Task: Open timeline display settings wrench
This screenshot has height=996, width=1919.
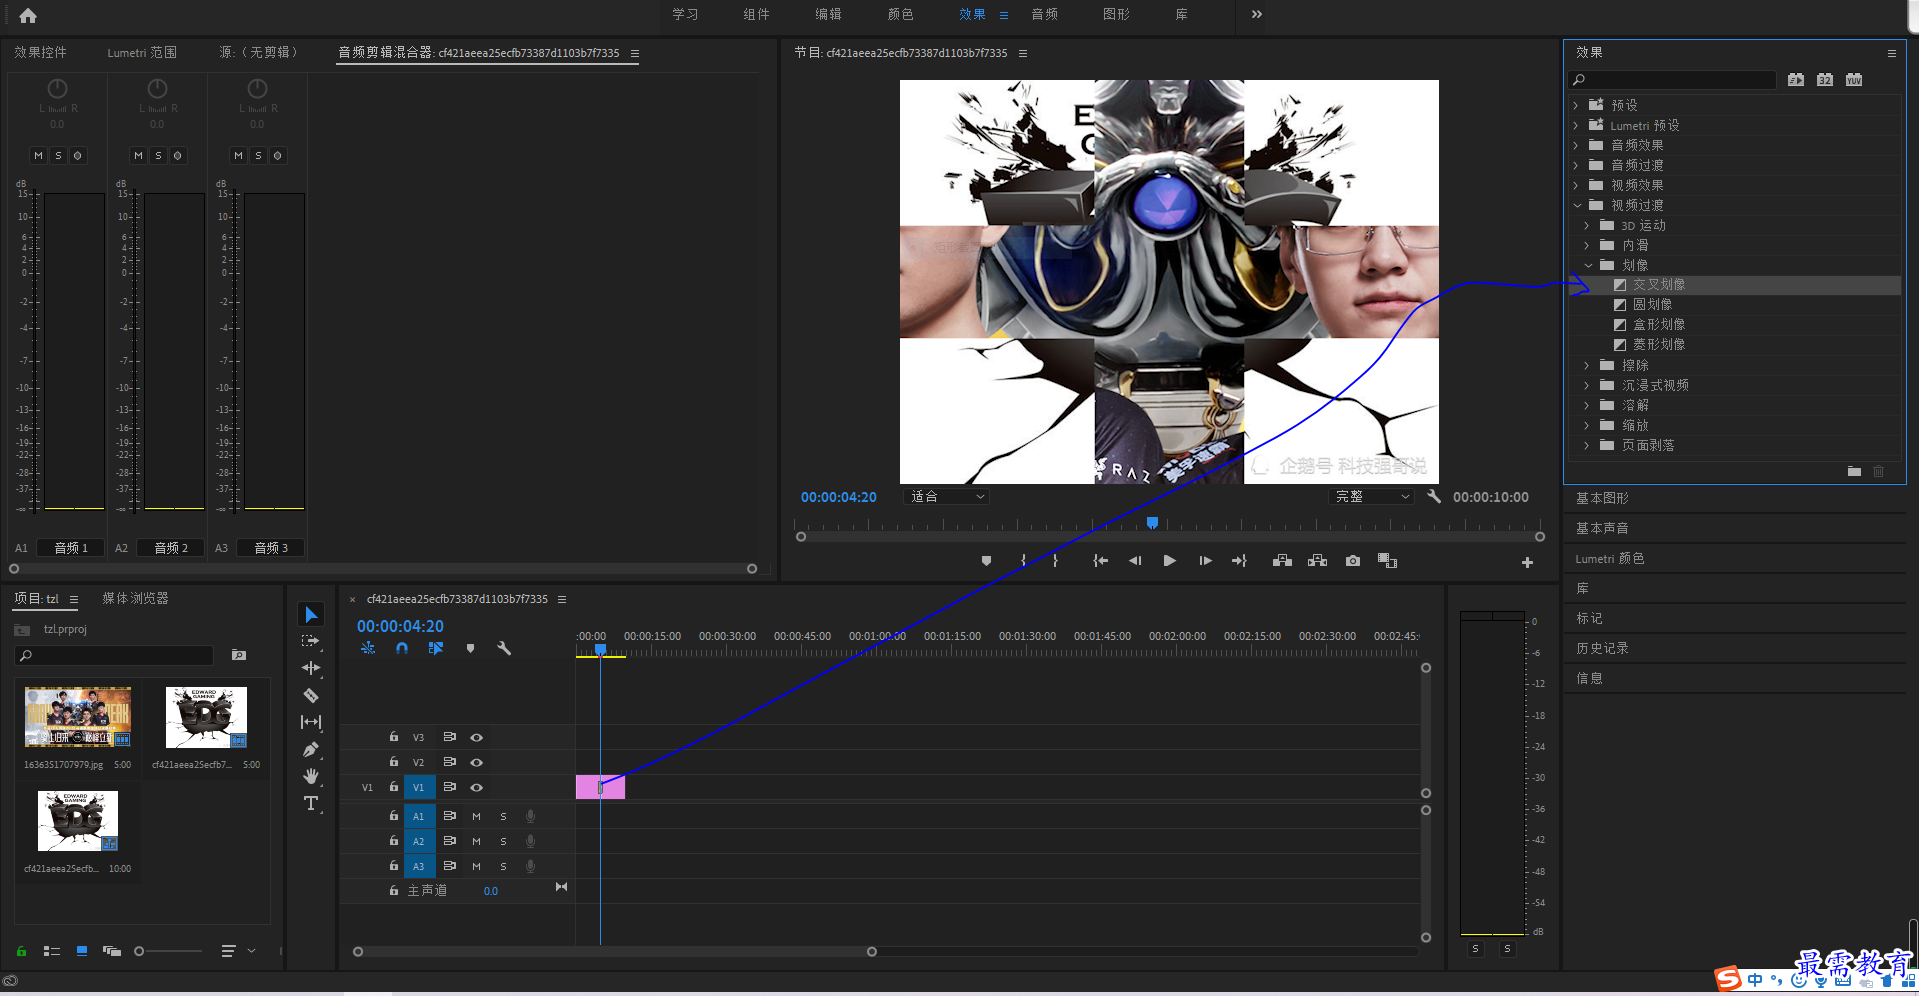Action: pyautogui.click(x=504, y=648)
